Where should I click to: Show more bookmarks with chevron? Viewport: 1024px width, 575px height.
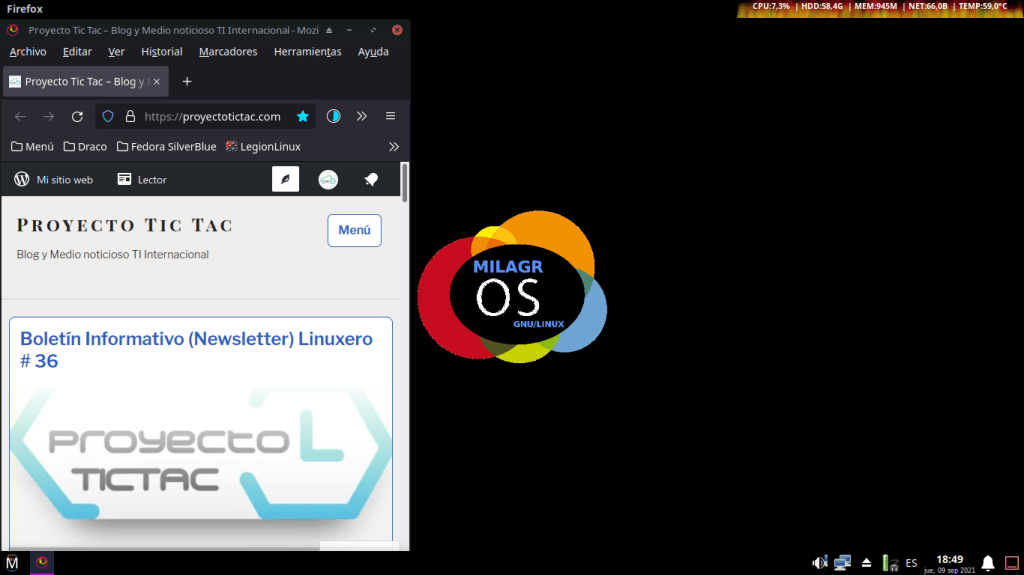point(393,146)
